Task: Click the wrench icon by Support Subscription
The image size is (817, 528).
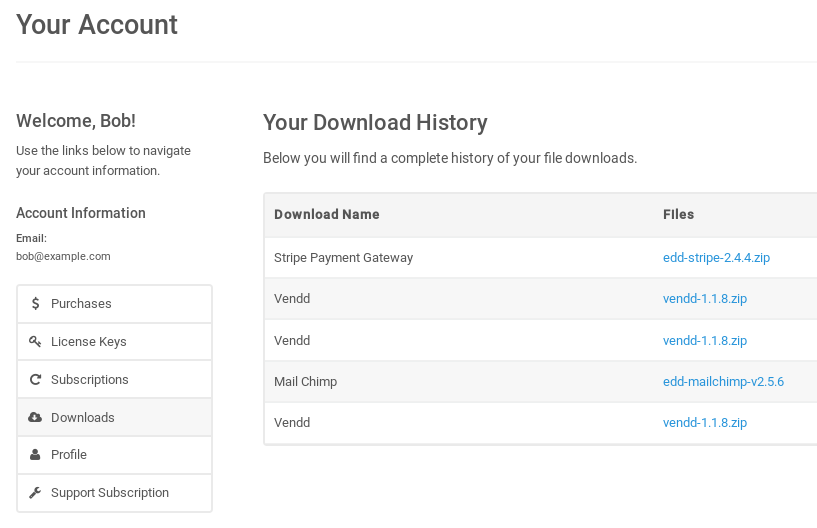Action: pos(36,493)
